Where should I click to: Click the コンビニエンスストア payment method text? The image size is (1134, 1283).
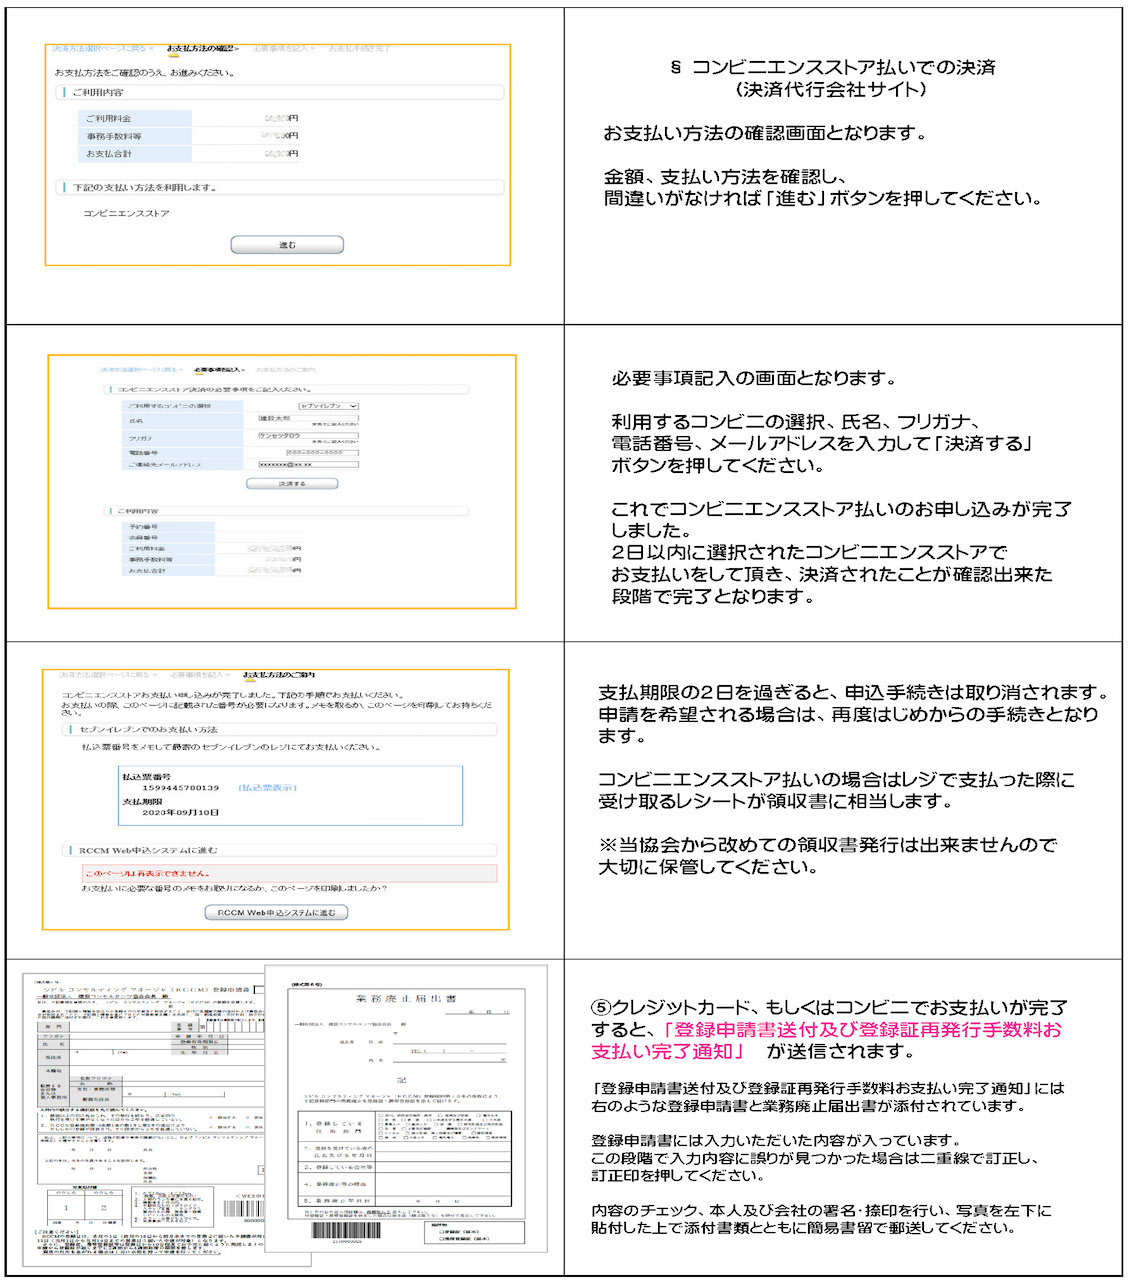(126, 213)
